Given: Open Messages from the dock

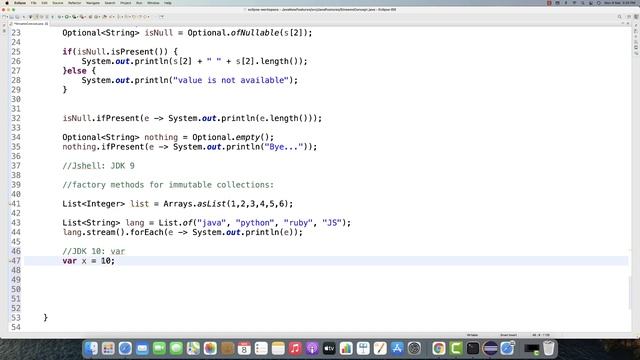Looking at the screenshot, I should pos(176,348).
